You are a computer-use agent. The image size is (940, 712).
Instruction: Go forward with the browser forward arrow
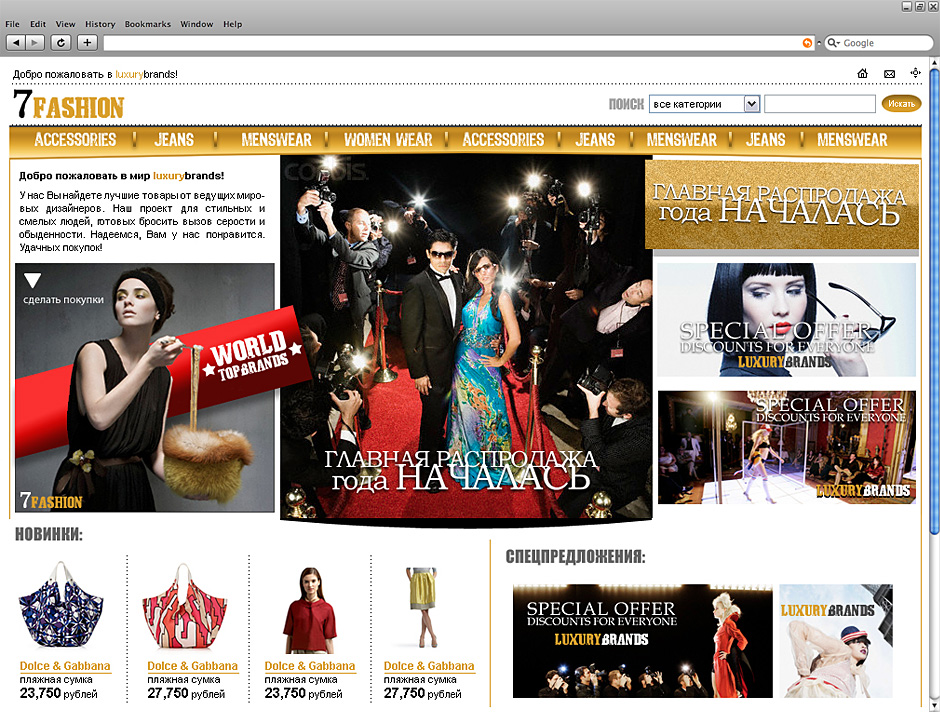coord(35,43)
